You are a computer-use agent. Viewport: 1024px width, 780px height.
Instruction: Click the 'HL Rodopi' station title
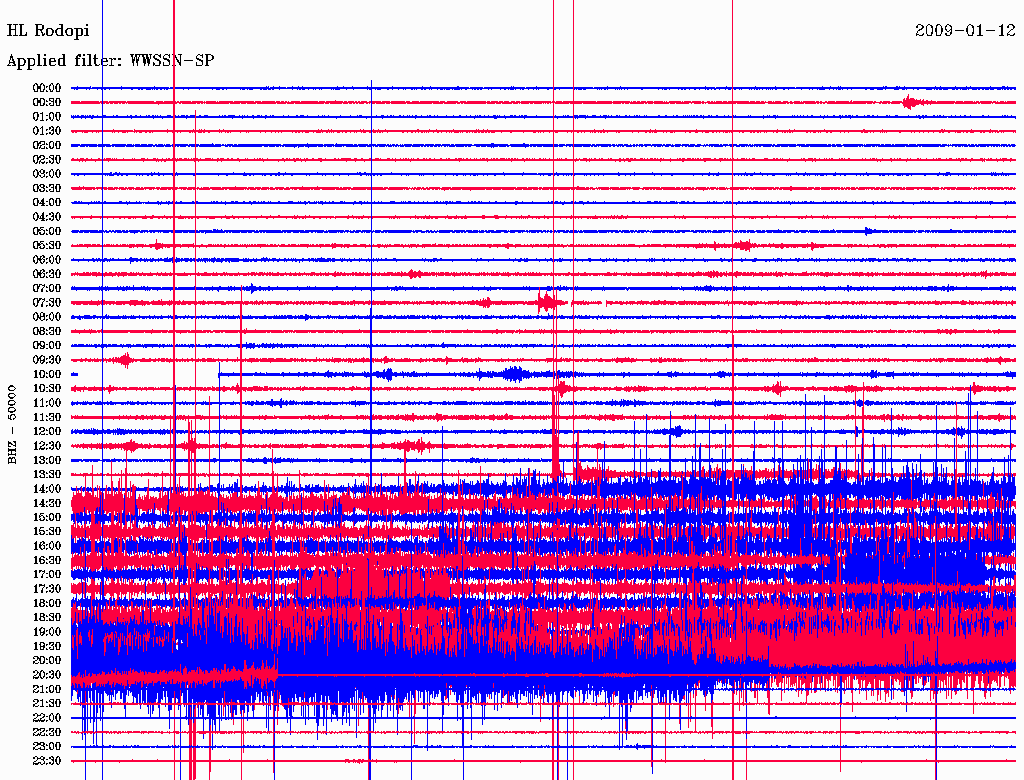48,31
